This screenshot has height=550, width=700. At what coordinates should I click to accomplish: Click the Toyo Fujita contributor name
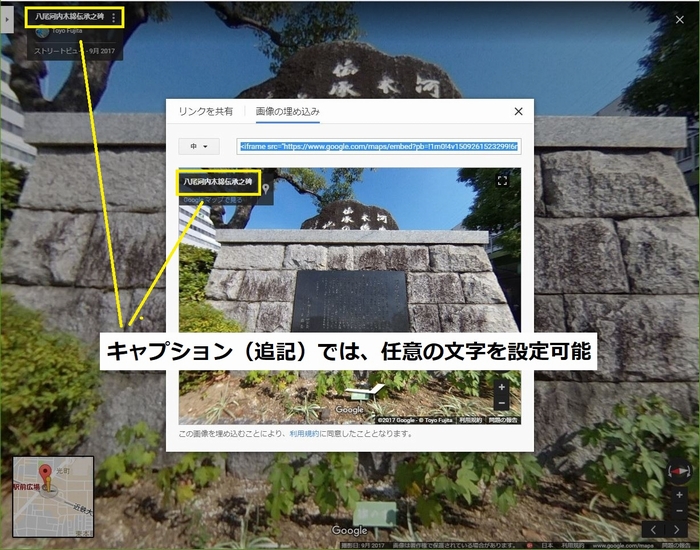pos(67,31)
